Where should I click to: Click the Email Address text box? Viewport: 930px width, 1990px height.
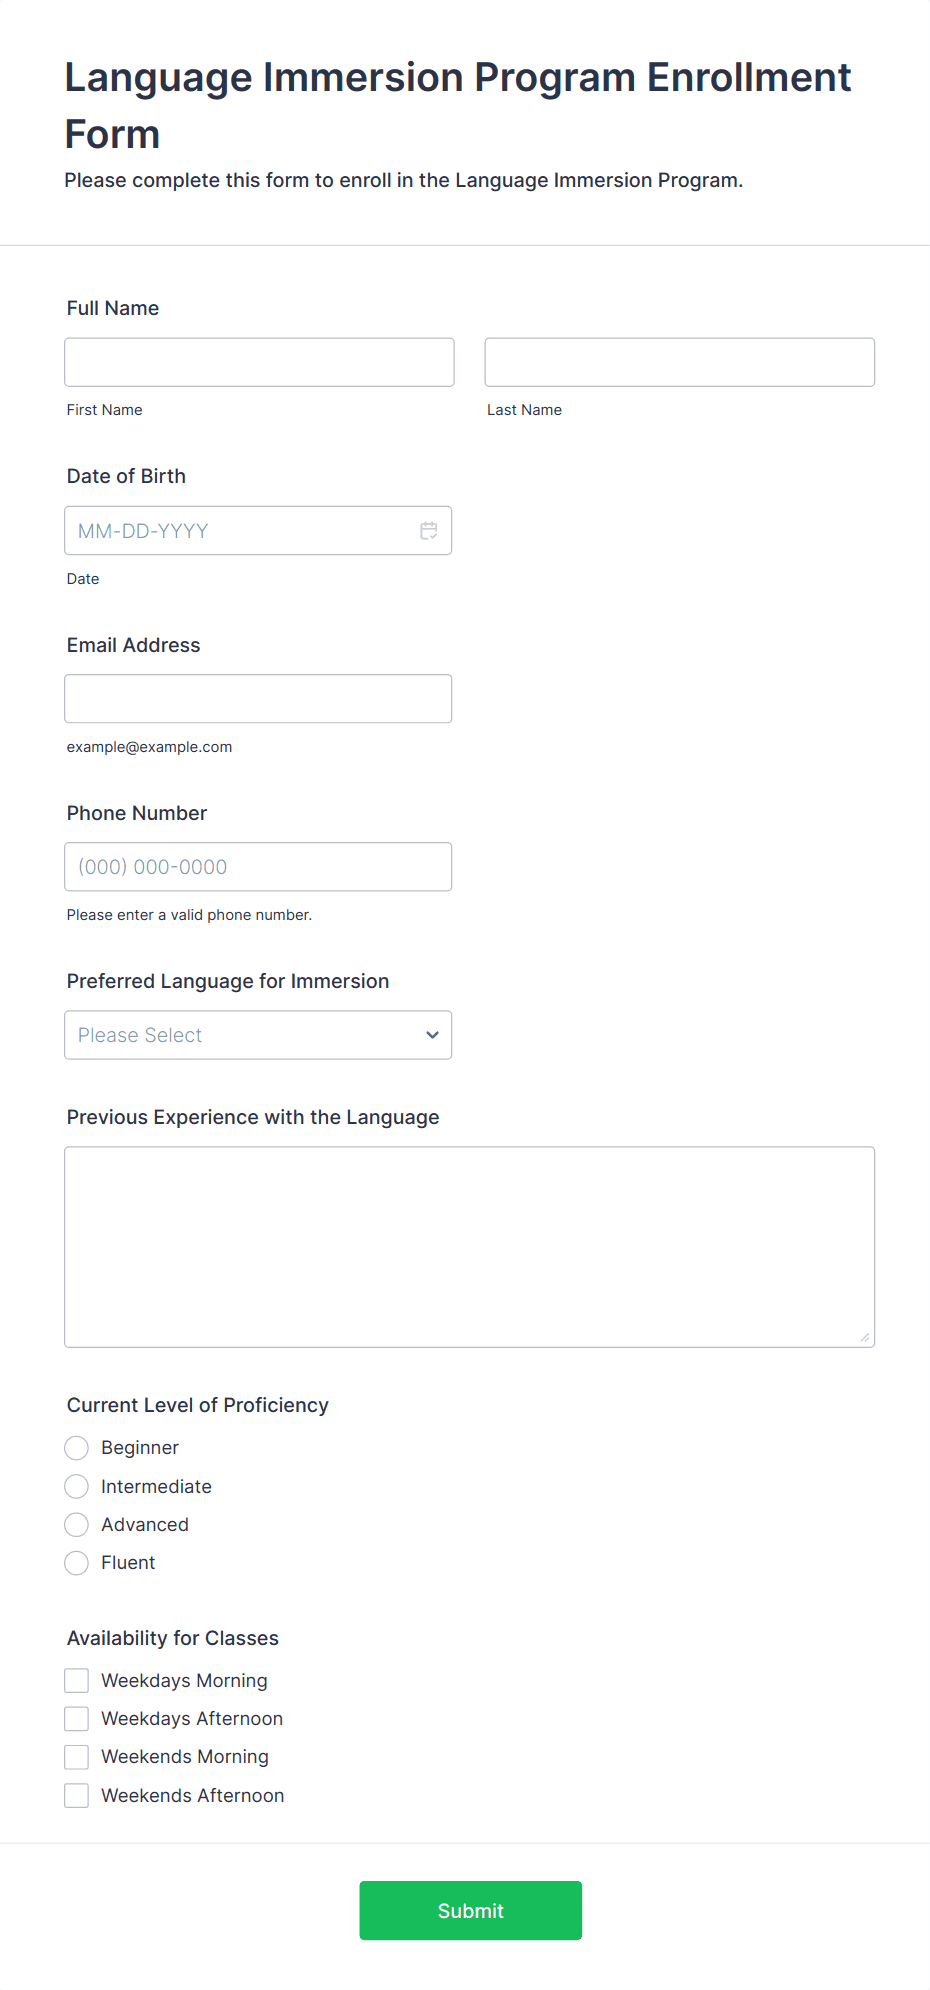258,699
